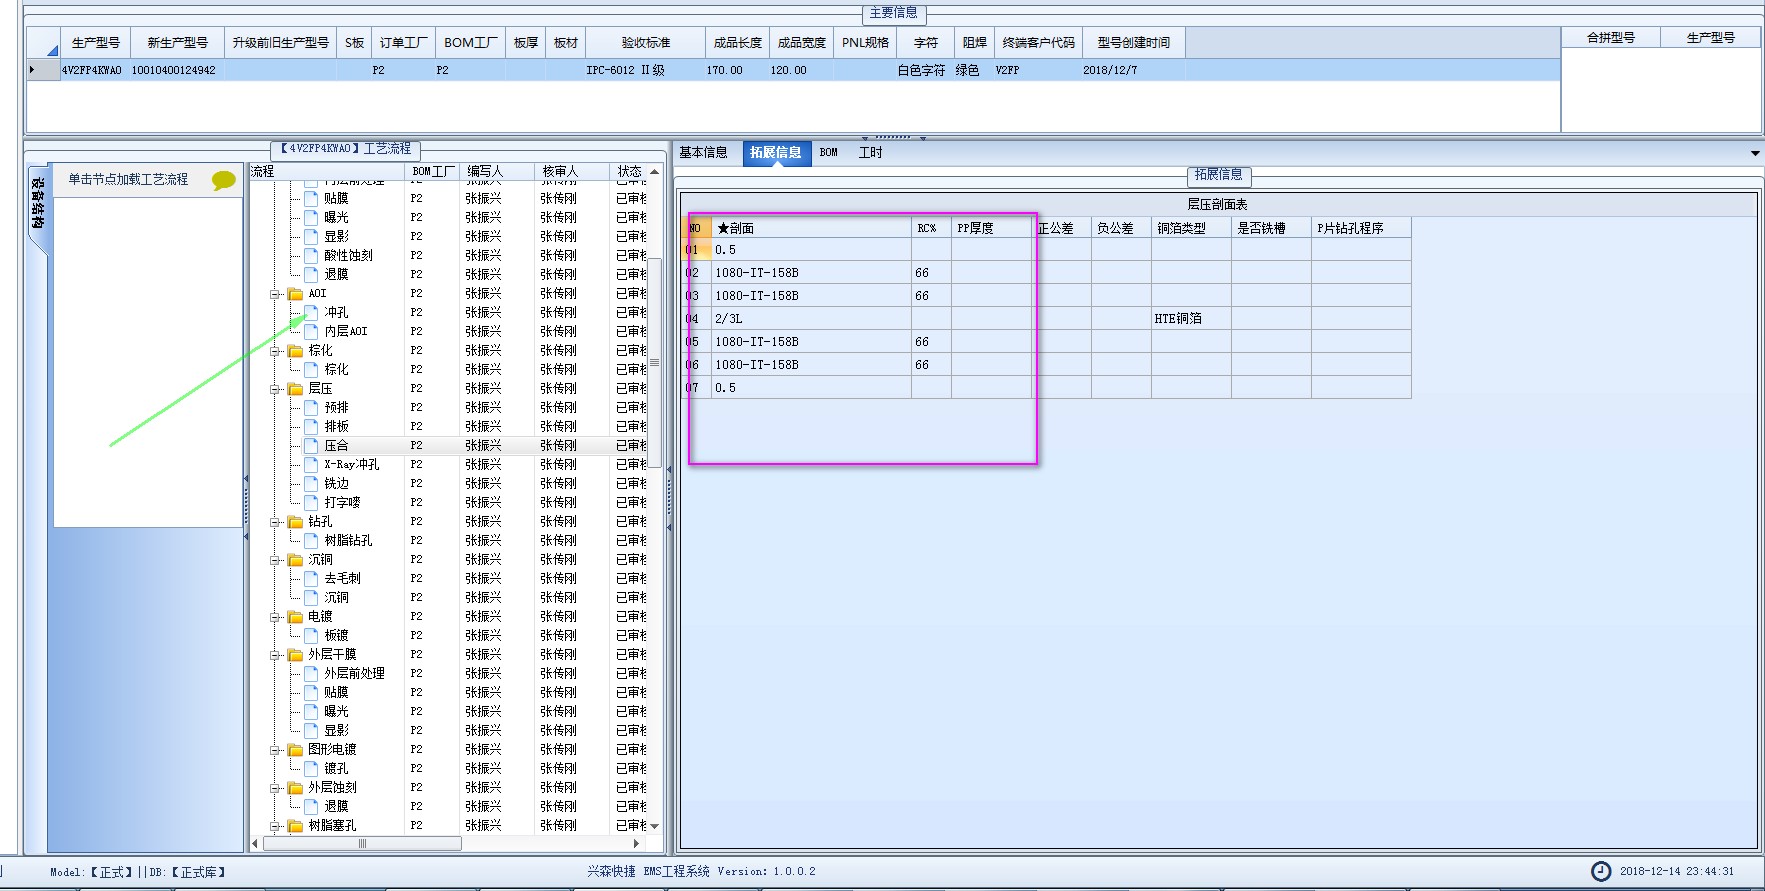Image resolution: width=1765 pixels, height=891 pixels.
Task: Click the 图形电镀 folder icon
Action: pyautogui.click(x=295, y=750)
